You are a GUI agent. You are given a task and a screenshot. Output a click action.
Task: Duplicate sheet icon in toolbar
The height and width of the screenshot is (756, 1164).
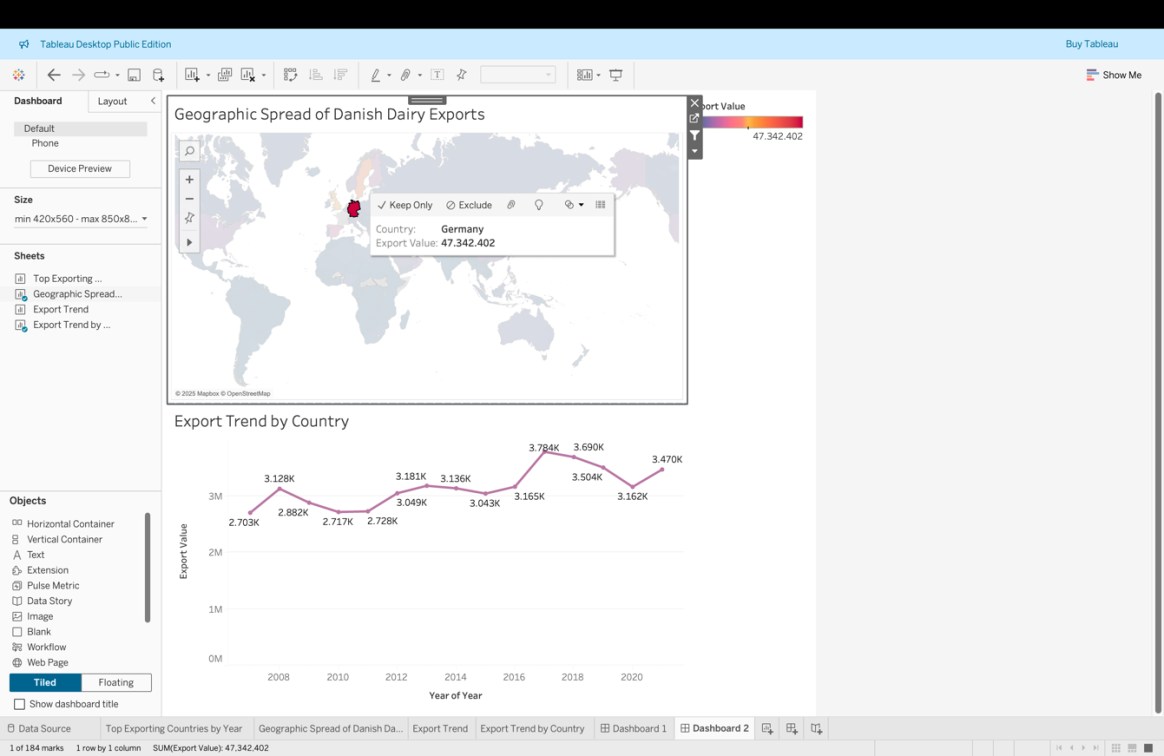(x=225, y=75)
